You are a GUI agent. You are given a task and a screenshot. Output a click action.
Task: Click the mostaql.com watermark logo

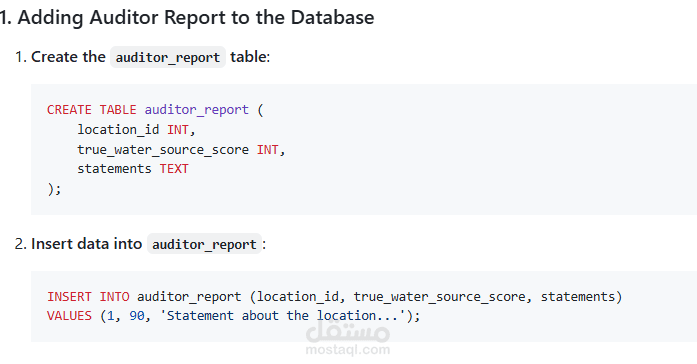(348, 339)
